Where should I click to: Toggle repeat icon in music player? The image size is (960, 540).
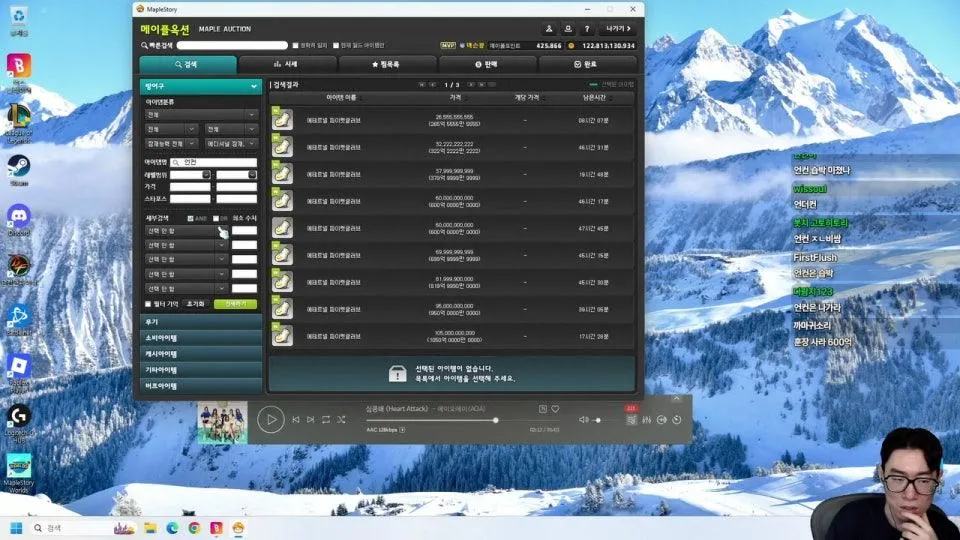tap(326, 419)
